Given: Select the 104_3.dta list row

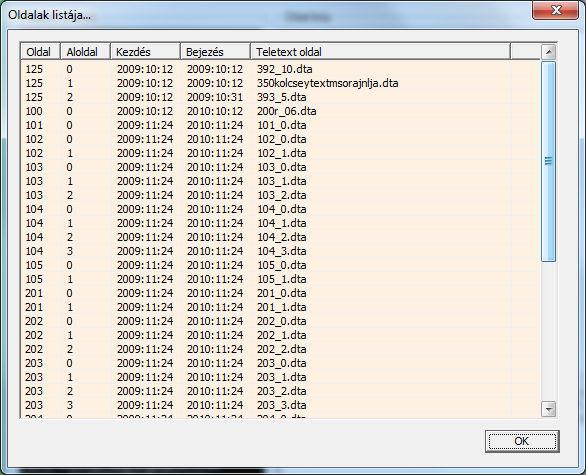Looking at the screenshot, I should [281, 251].
